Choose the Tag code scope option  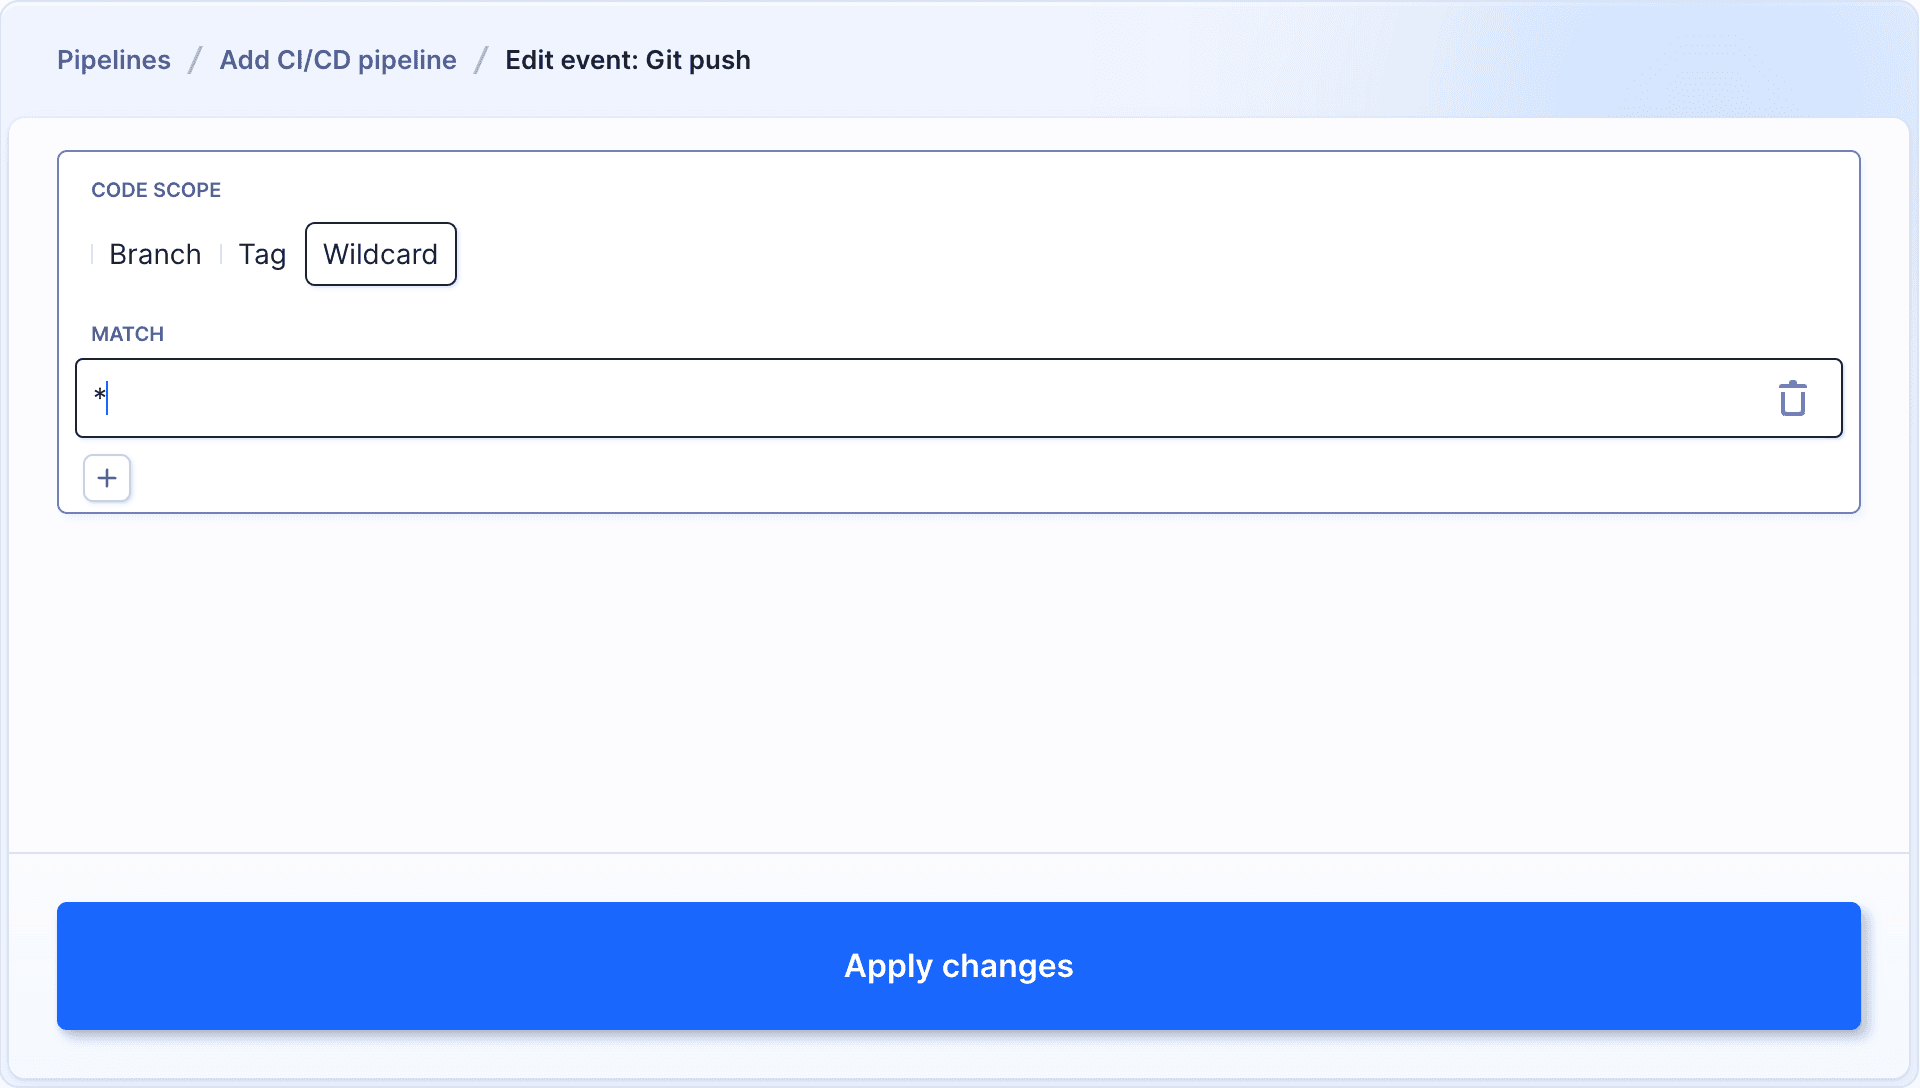(x=262, y=254)
